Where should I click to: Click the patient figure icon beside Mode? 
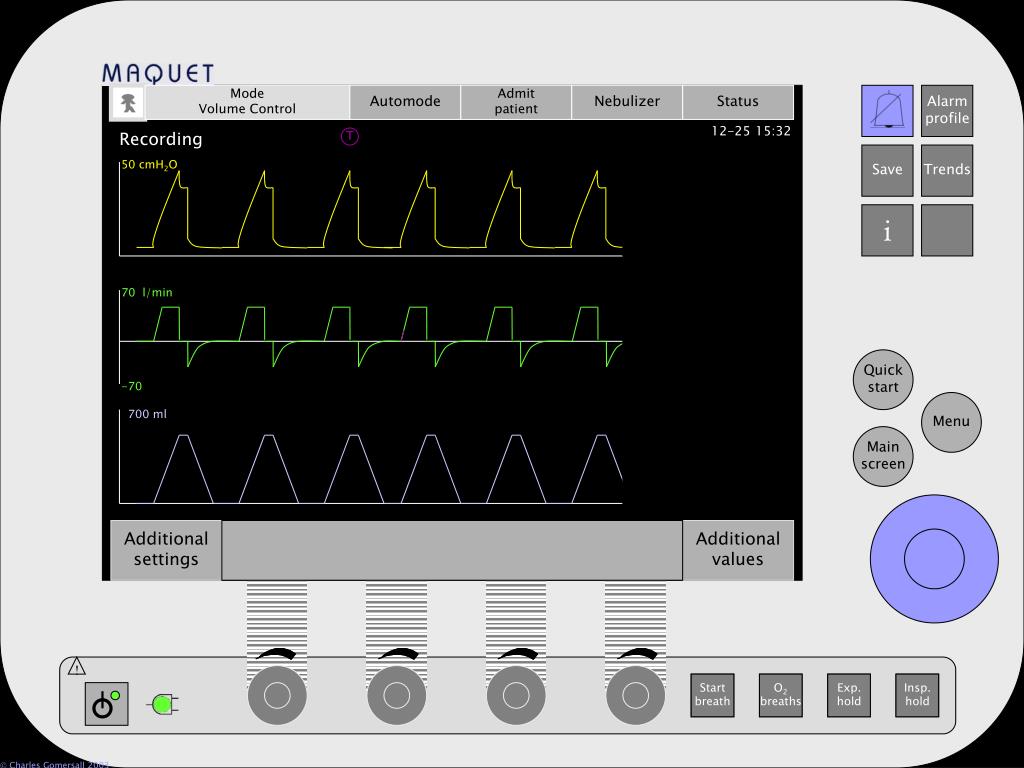click(x=128, y=103)
